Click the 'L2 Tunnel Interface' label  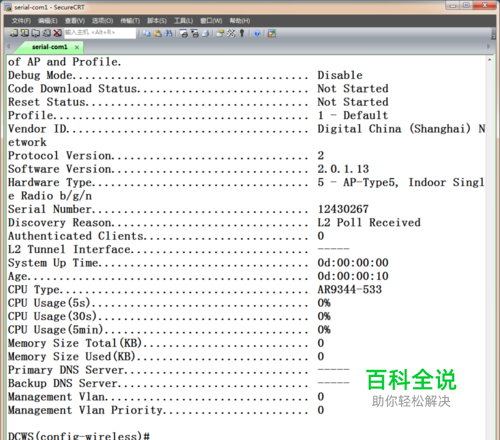tap(69, 249)
